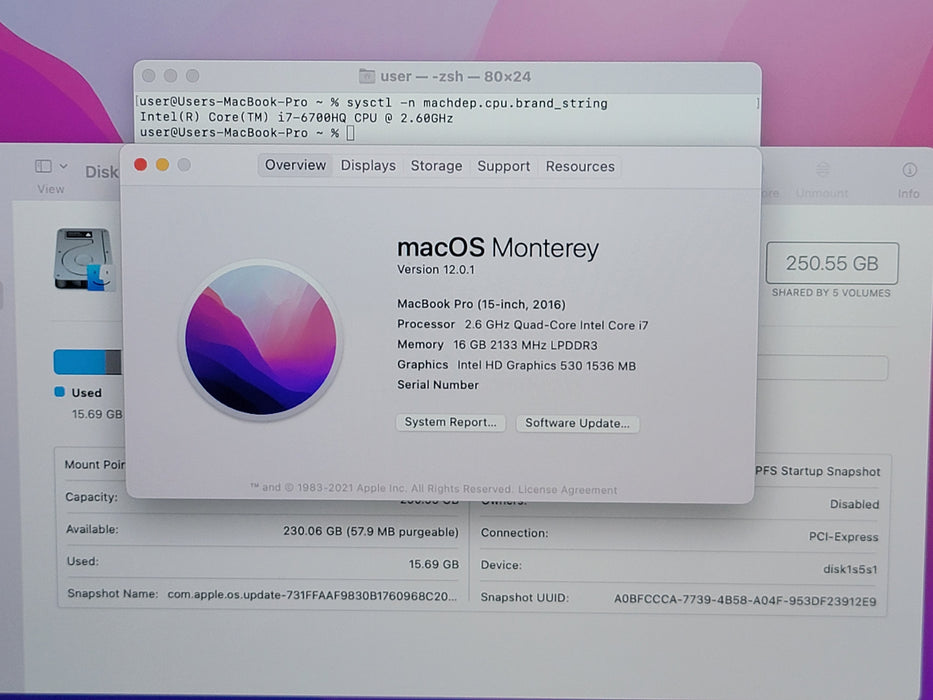Click the SHARED BY 5 VOLUMES label
Viewport: 933px width, 700px height.
coord(831,293)
